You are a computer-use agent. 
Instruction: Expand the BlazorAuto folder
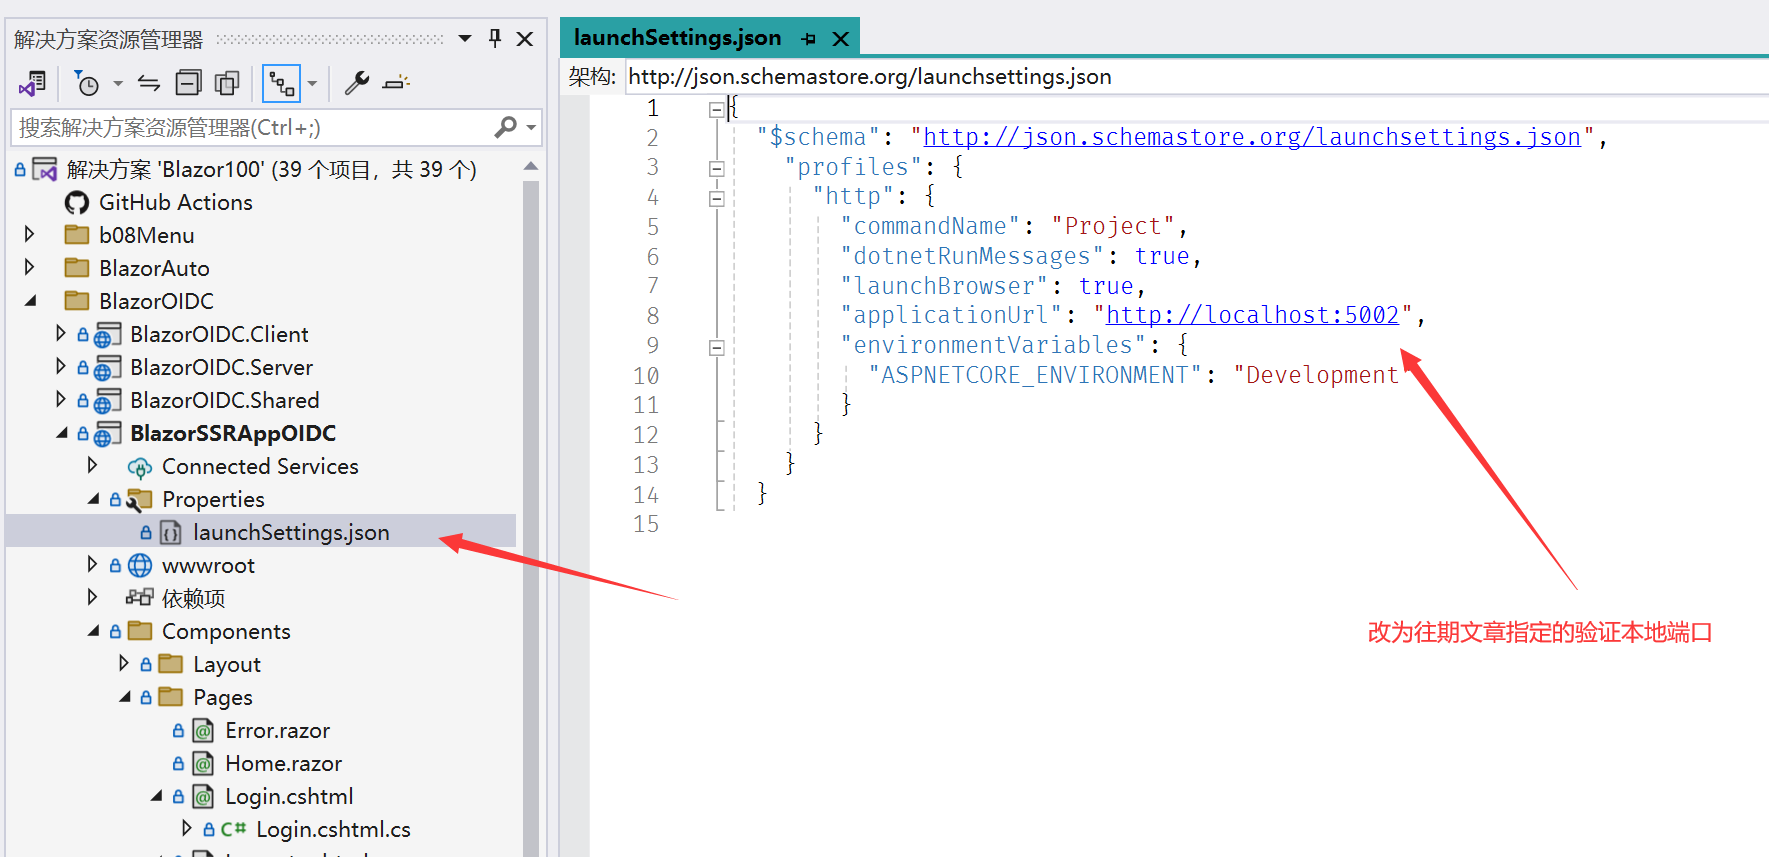(x=29, y=268)
